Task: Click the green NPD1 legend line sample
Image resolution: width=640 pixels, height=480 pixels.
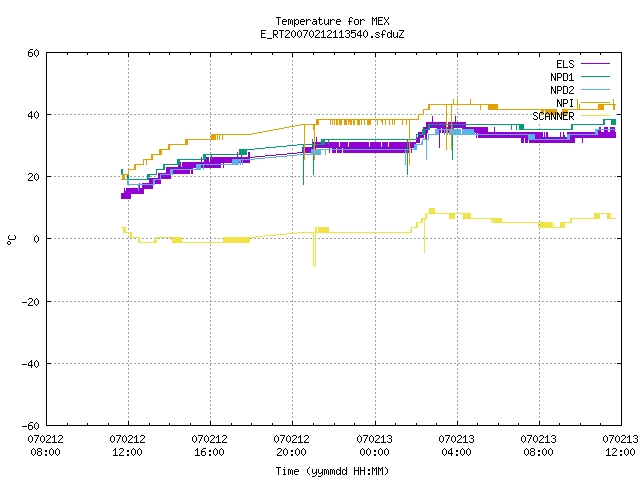Action: tap(595, 77)
